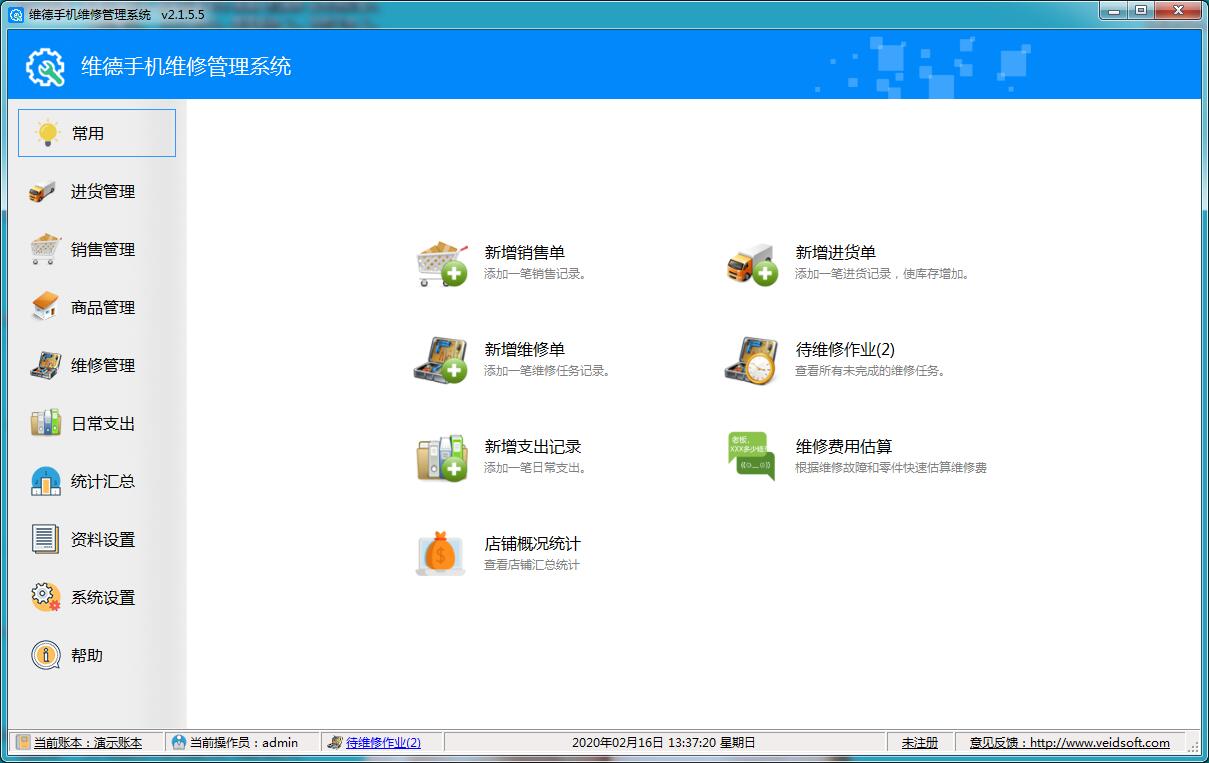
Task: Click the date and time in status bar
Action: (664, 742)
